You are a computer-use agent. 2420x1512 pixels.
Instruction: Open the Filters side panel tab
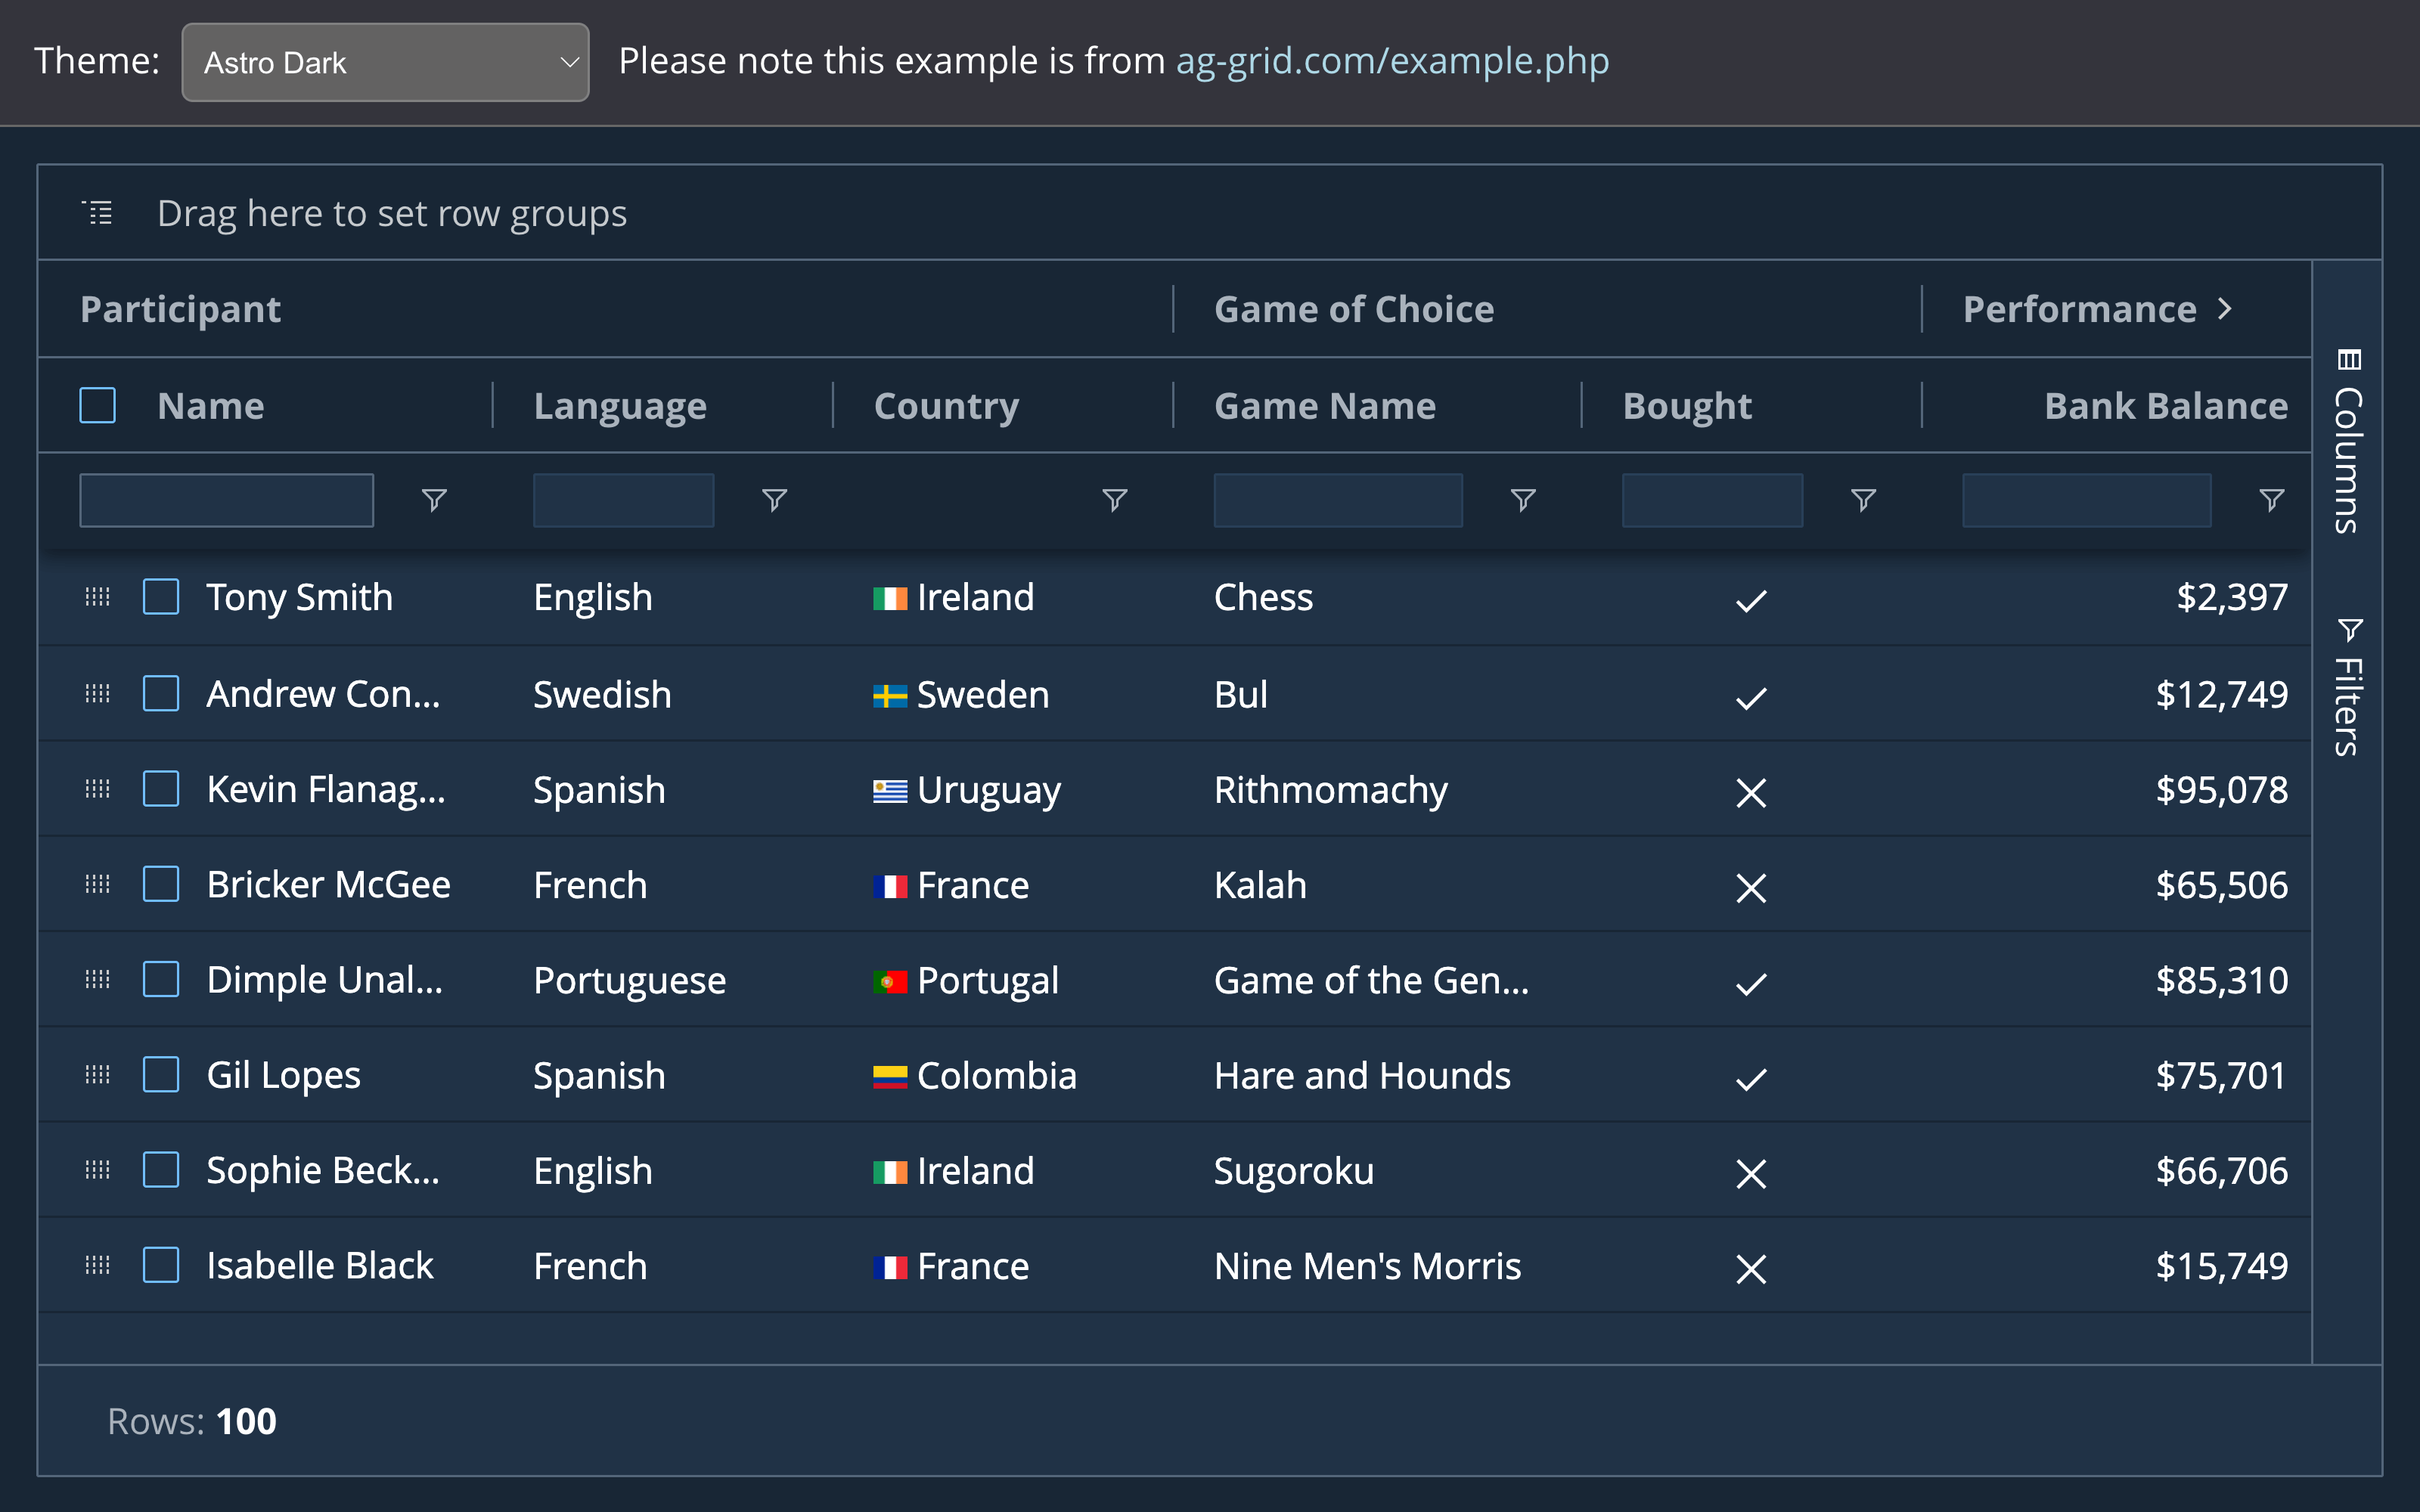coord(2347,688)
